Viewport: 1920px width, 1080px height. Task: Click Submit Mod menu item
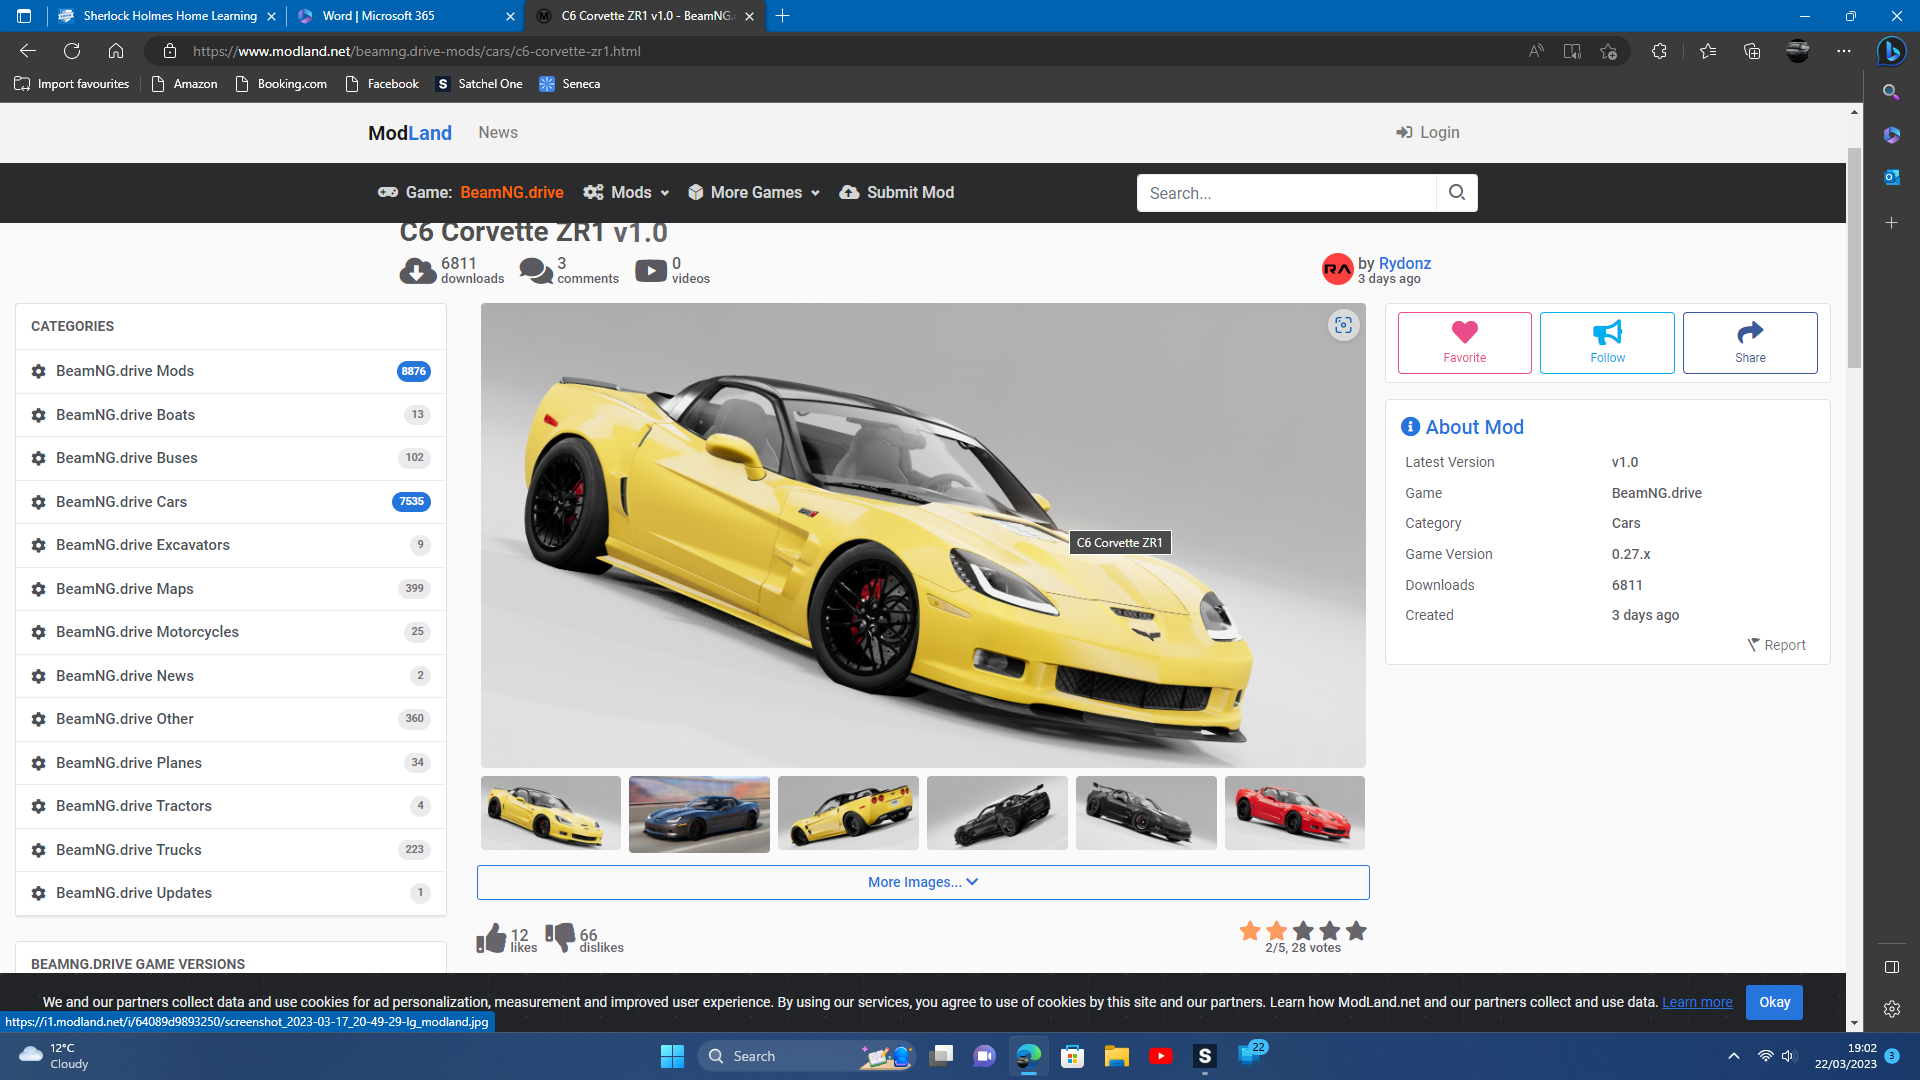[897, 193]
